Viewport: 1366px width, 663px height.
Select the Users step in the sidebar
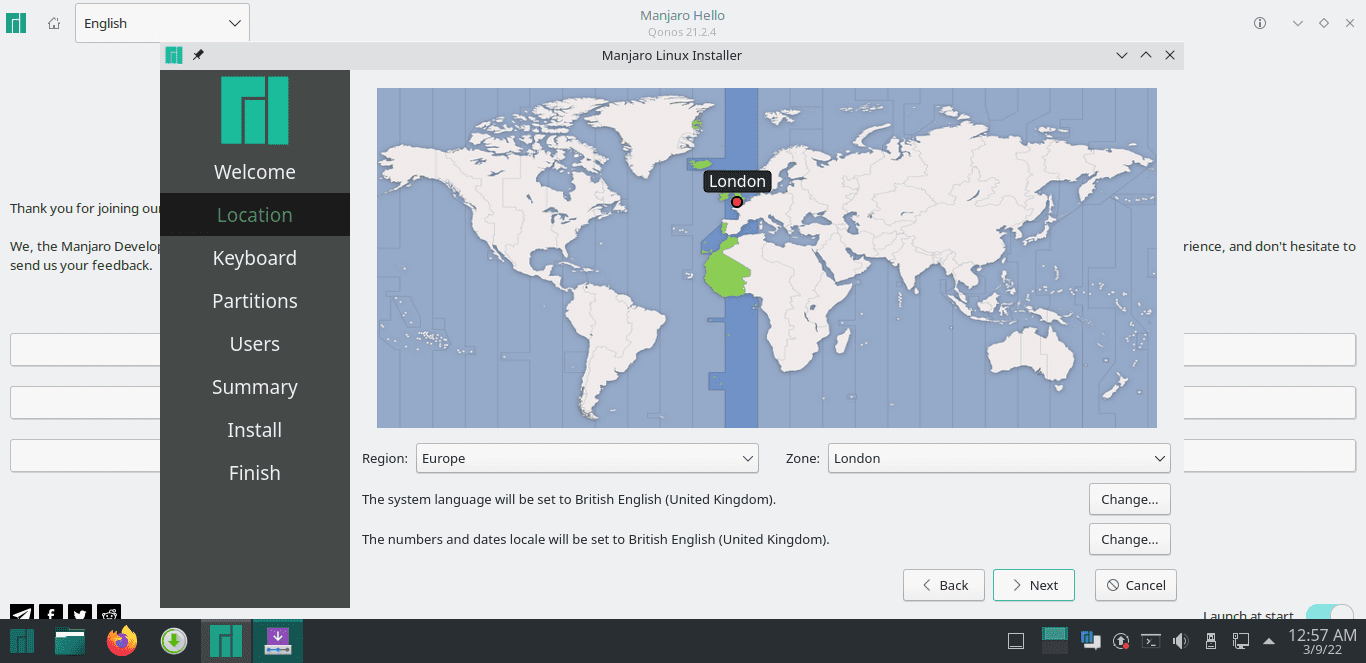click(255, 344)
